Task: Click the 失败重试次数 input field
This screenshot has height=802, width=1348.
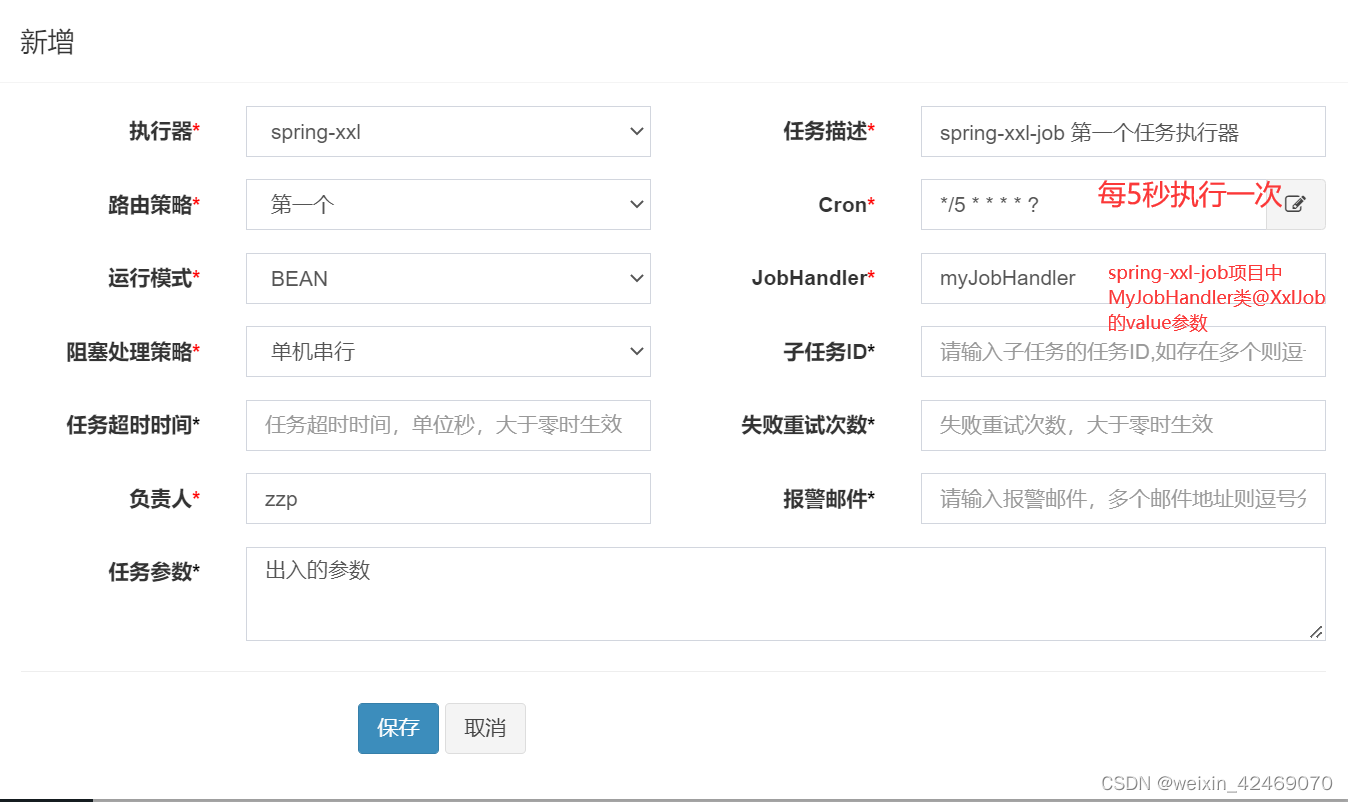Action: 1123,425
